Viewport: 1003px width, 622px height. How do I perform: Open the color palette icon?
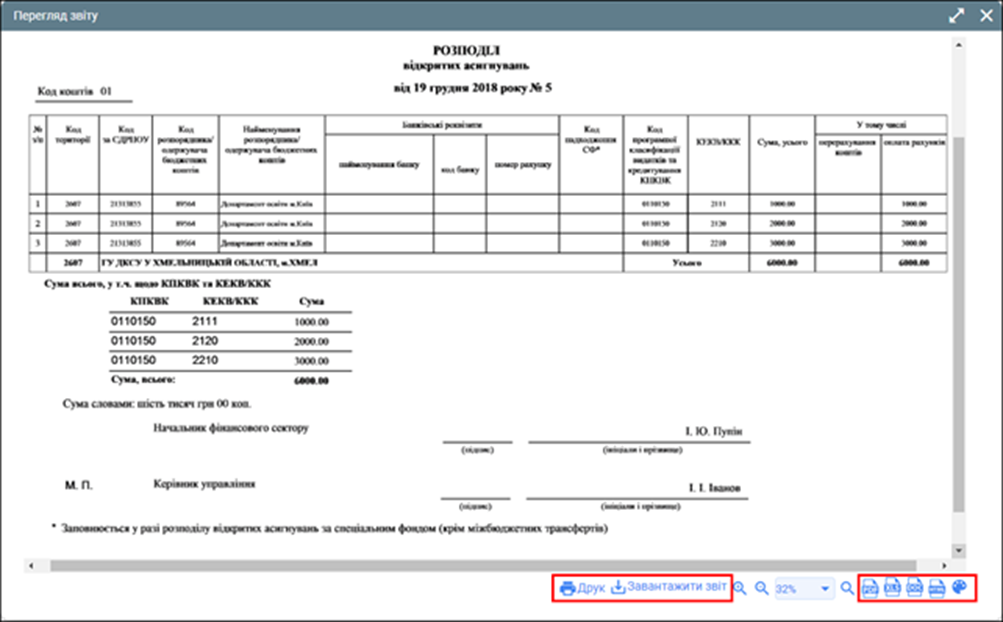959,588
